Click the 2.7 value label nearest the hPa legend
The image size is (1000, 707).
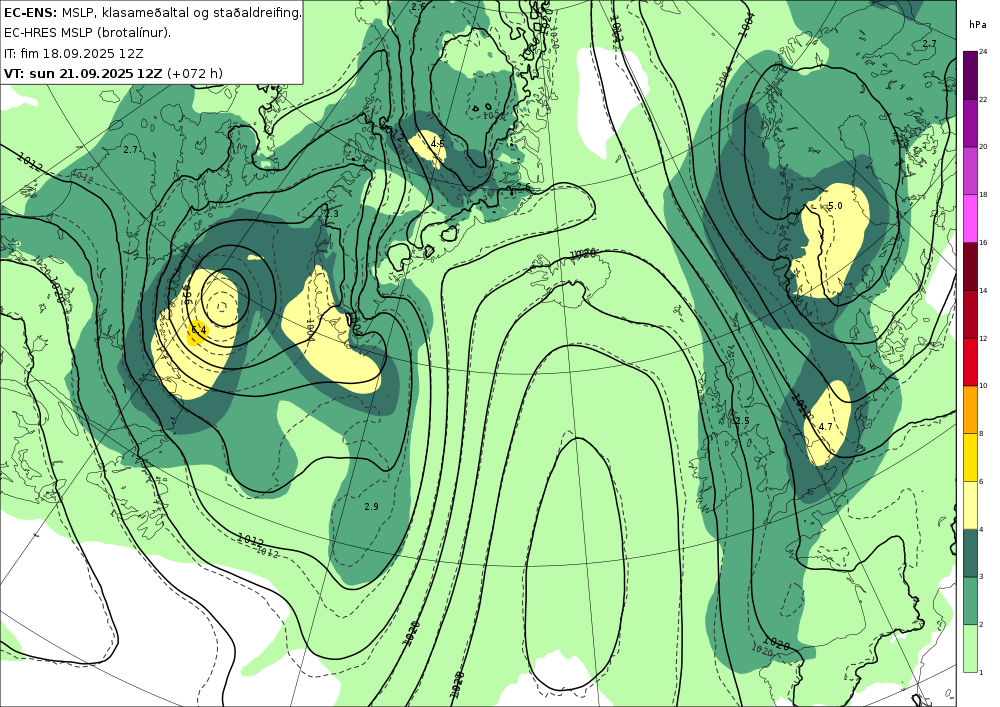pos(929,44)
